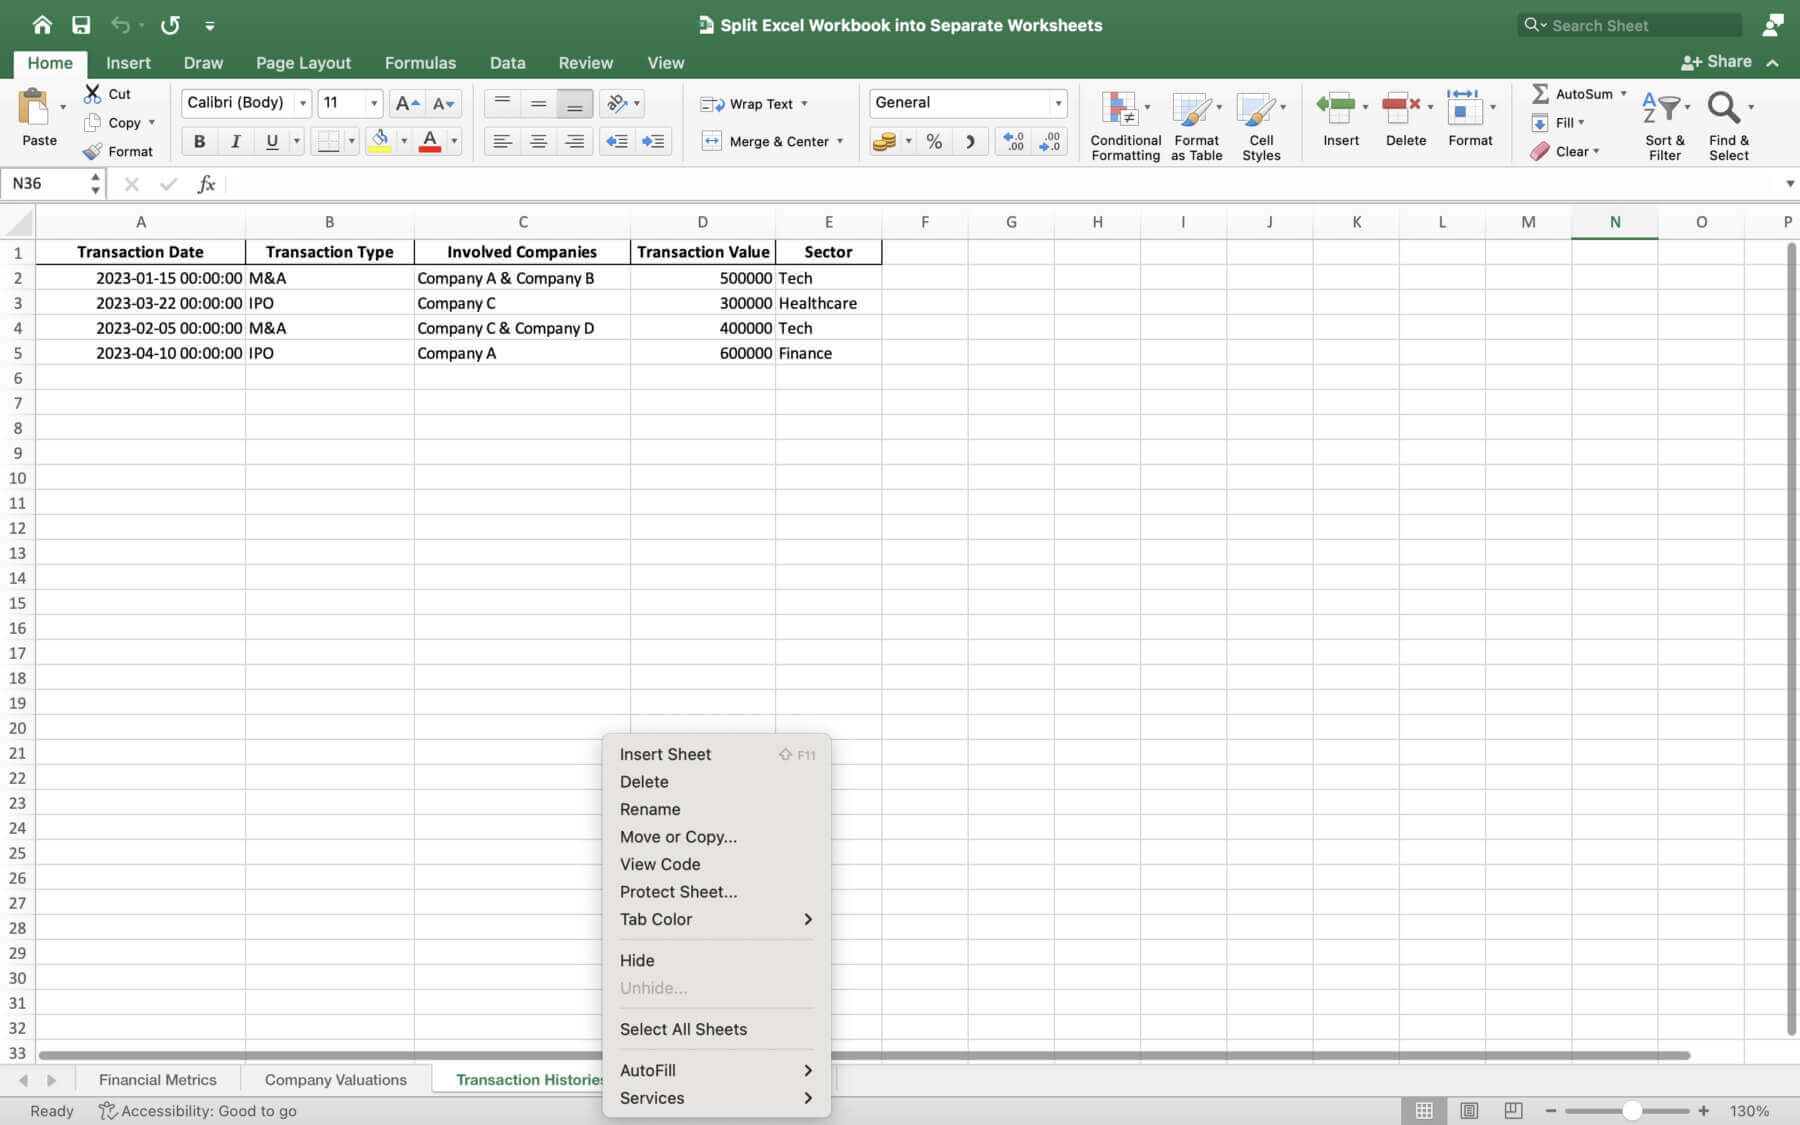Expand the Clear dropdown arrow
The height and width of the screenshot is (1125, 1800).
pos(1597,152)
